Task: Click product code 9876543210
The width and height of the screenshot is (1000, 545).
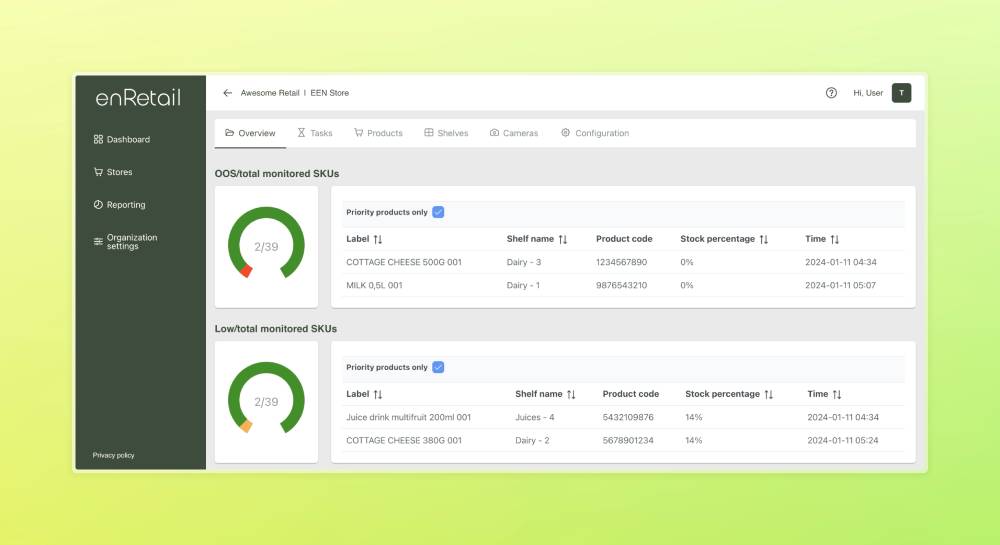Action: pos(621,286)
